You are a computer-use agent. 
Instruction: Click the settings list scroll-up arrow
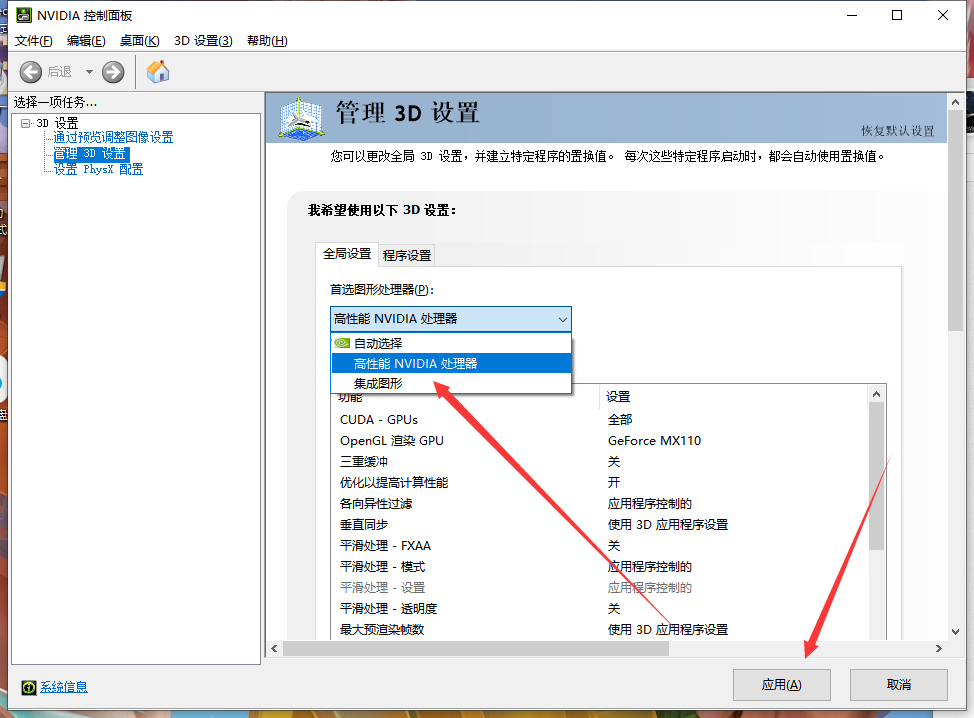(876, 394)
